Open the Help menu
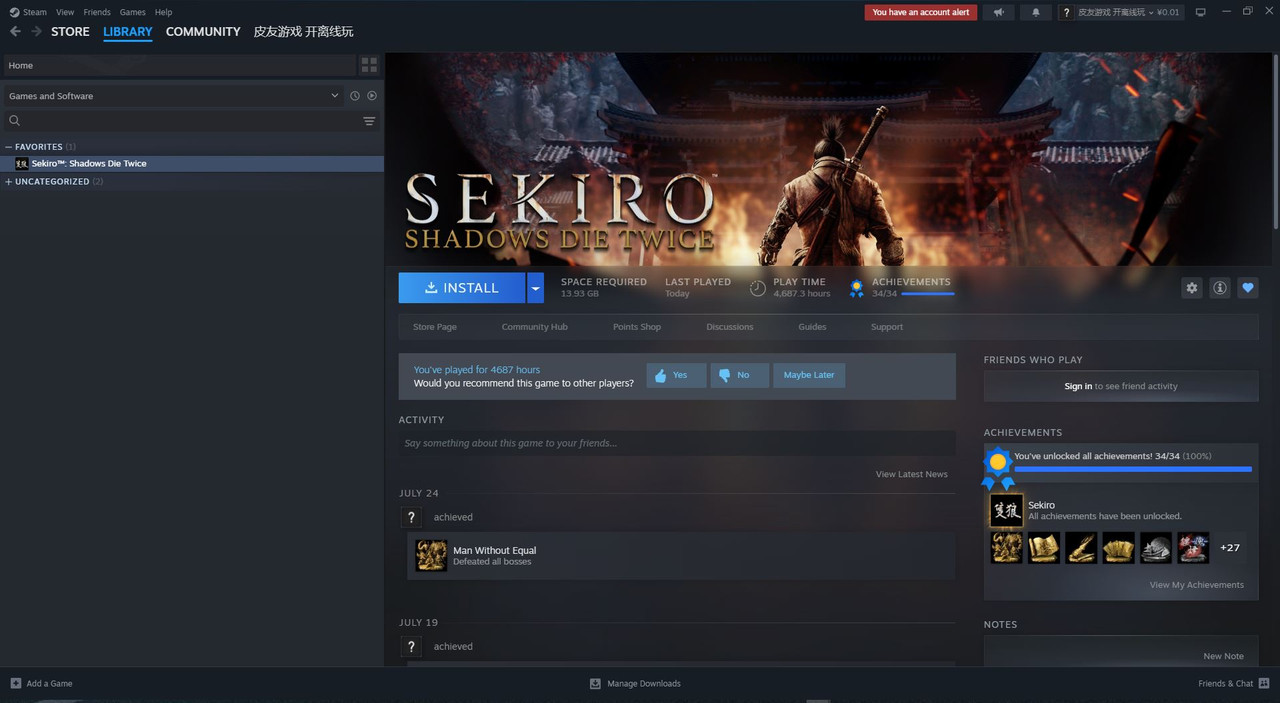The height and width of the screenshot is (703, 1280). click(x=163, y=12)
